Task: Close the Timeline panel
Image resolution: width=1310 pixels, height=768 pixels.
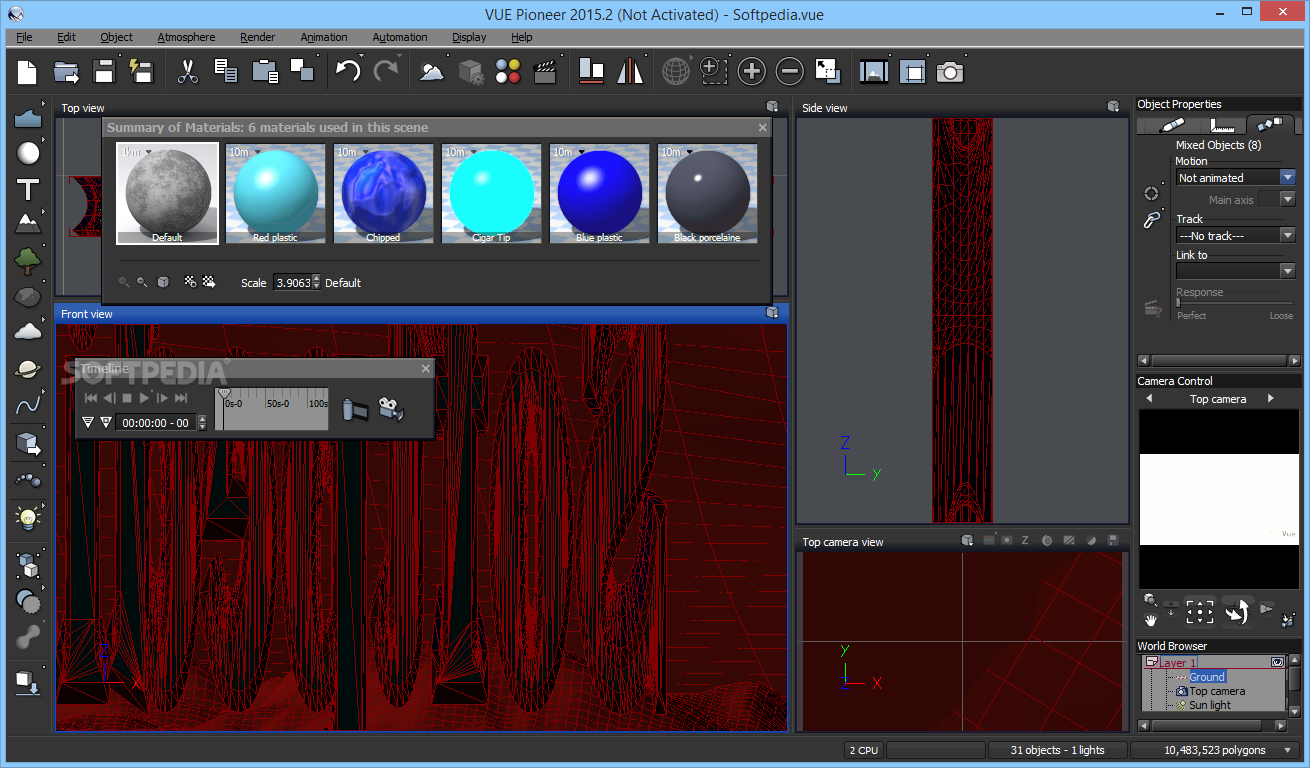Action: (425, 368)
